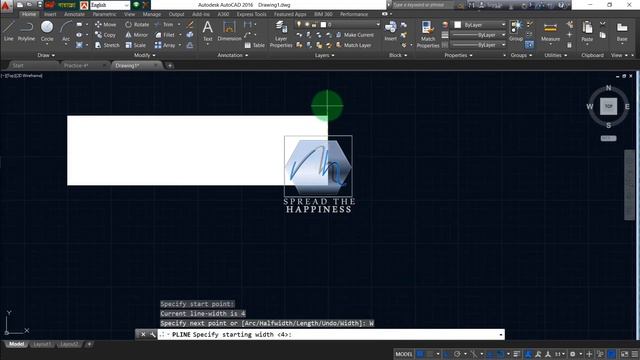
Task: Click the Trim tool
Action: tap(164, 24)
